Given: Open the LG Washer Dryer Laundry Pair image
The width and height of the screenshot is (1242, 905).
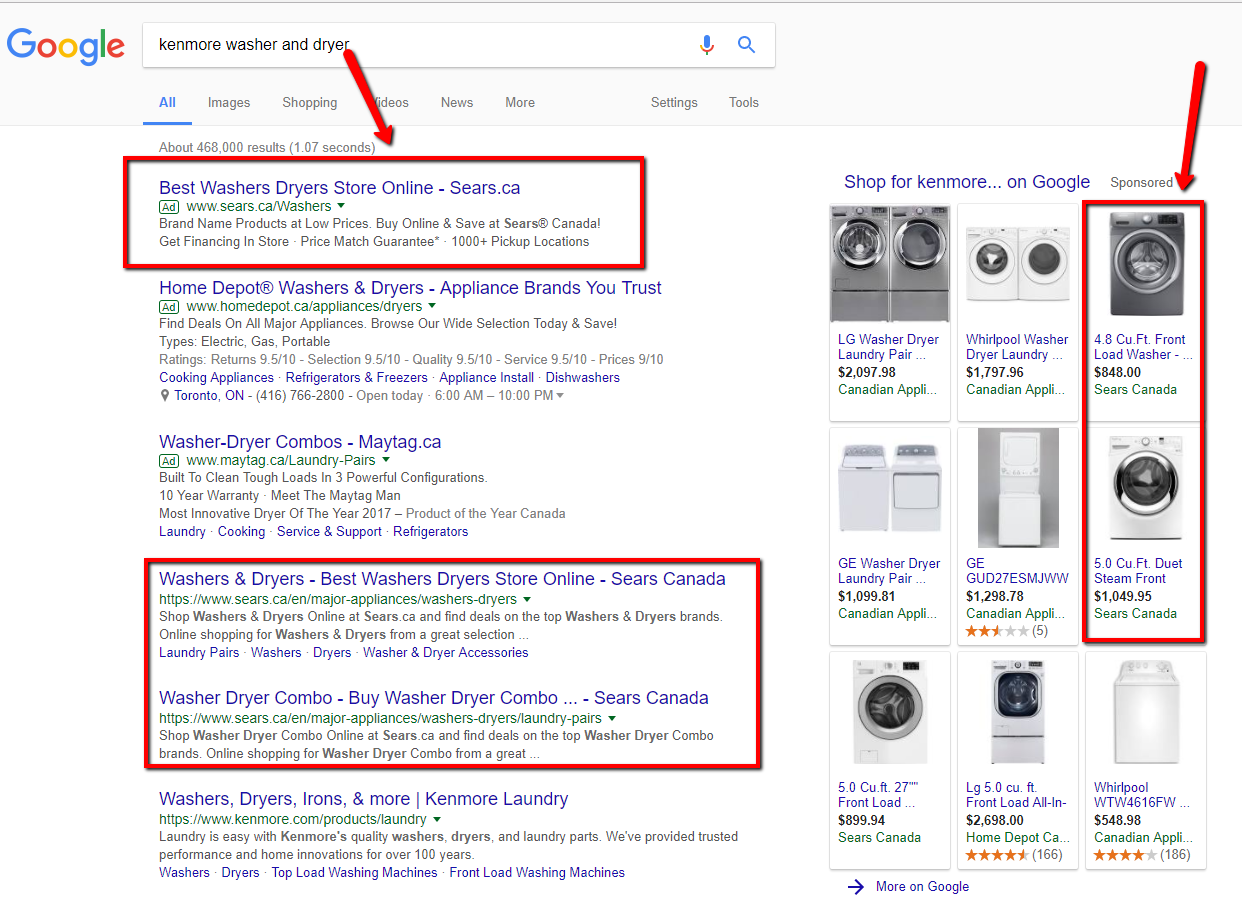Looking at the screenshot, I should point(890,264).
